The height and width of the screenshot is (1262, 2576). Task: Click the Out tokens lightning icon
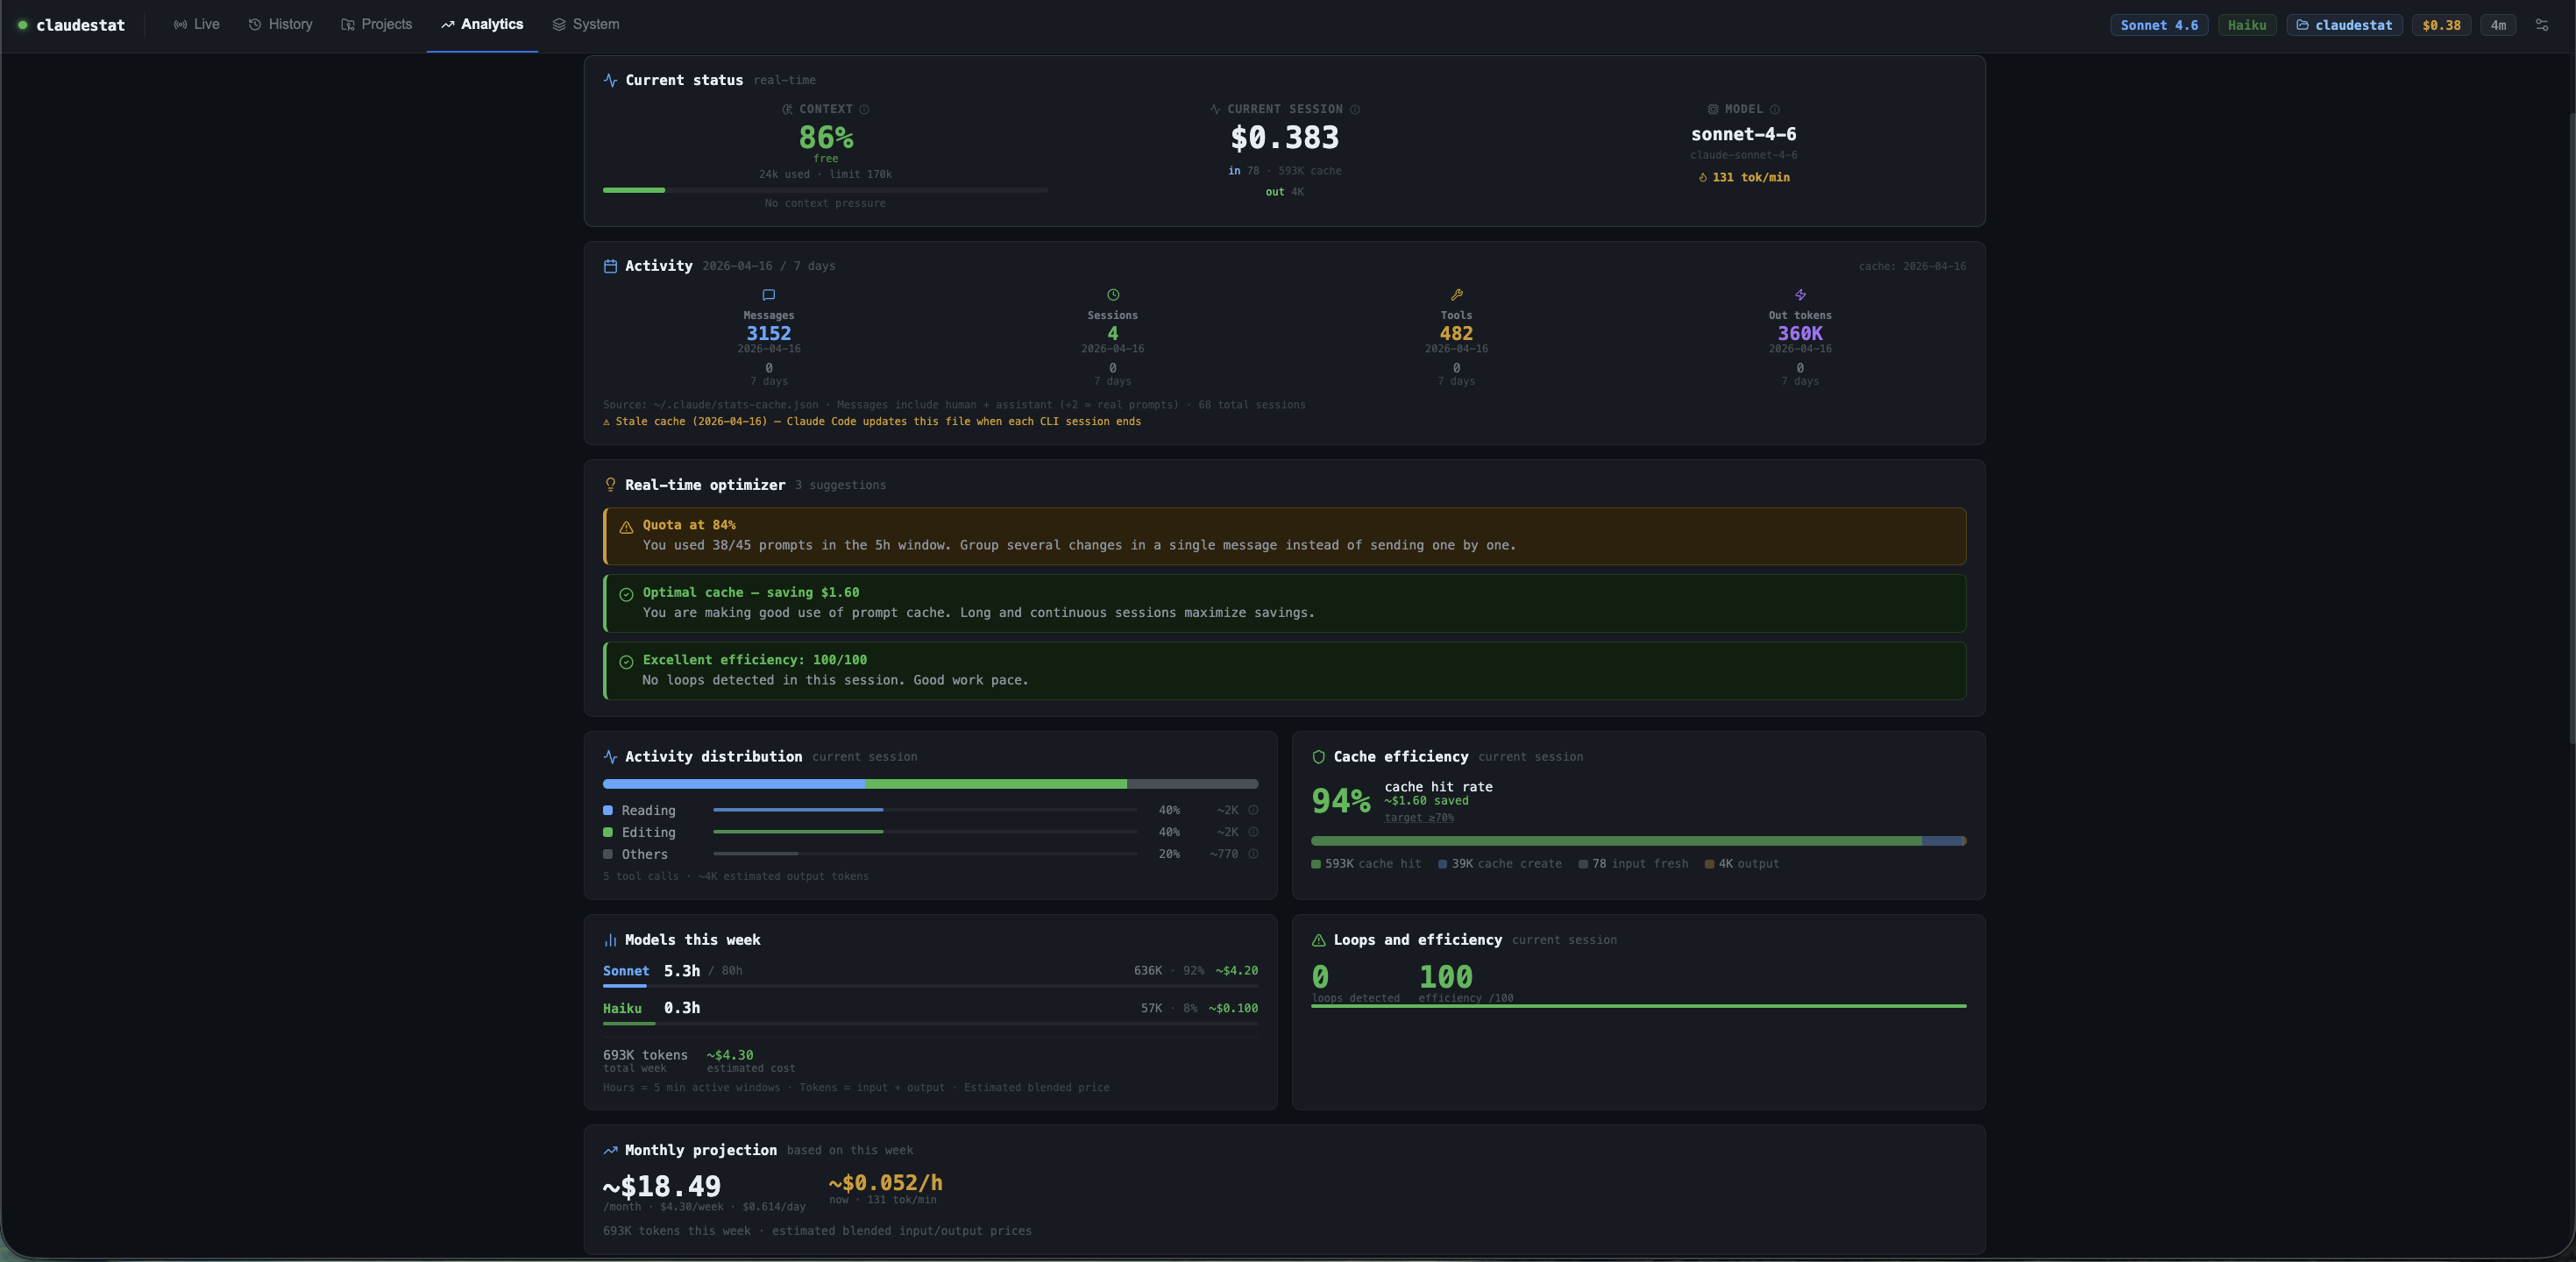tap(1800, 295)
